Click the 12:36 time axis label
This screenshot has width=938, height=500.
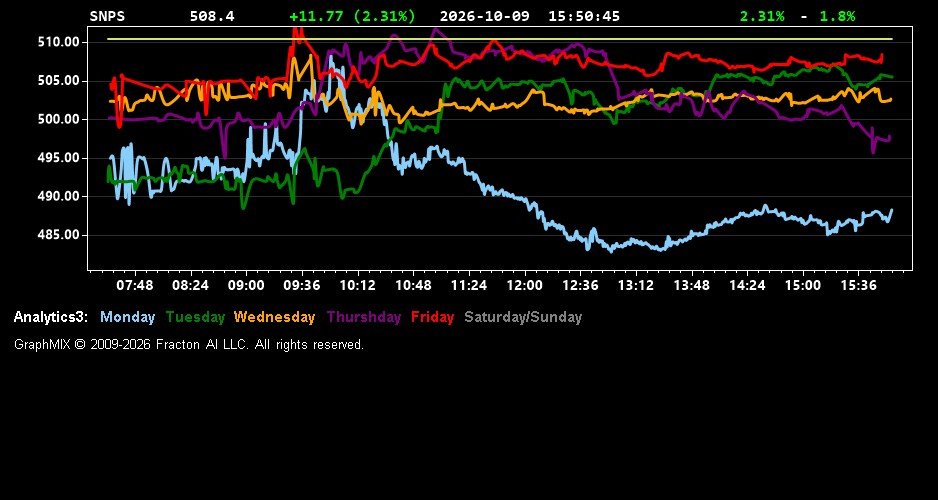coord(580,285)
